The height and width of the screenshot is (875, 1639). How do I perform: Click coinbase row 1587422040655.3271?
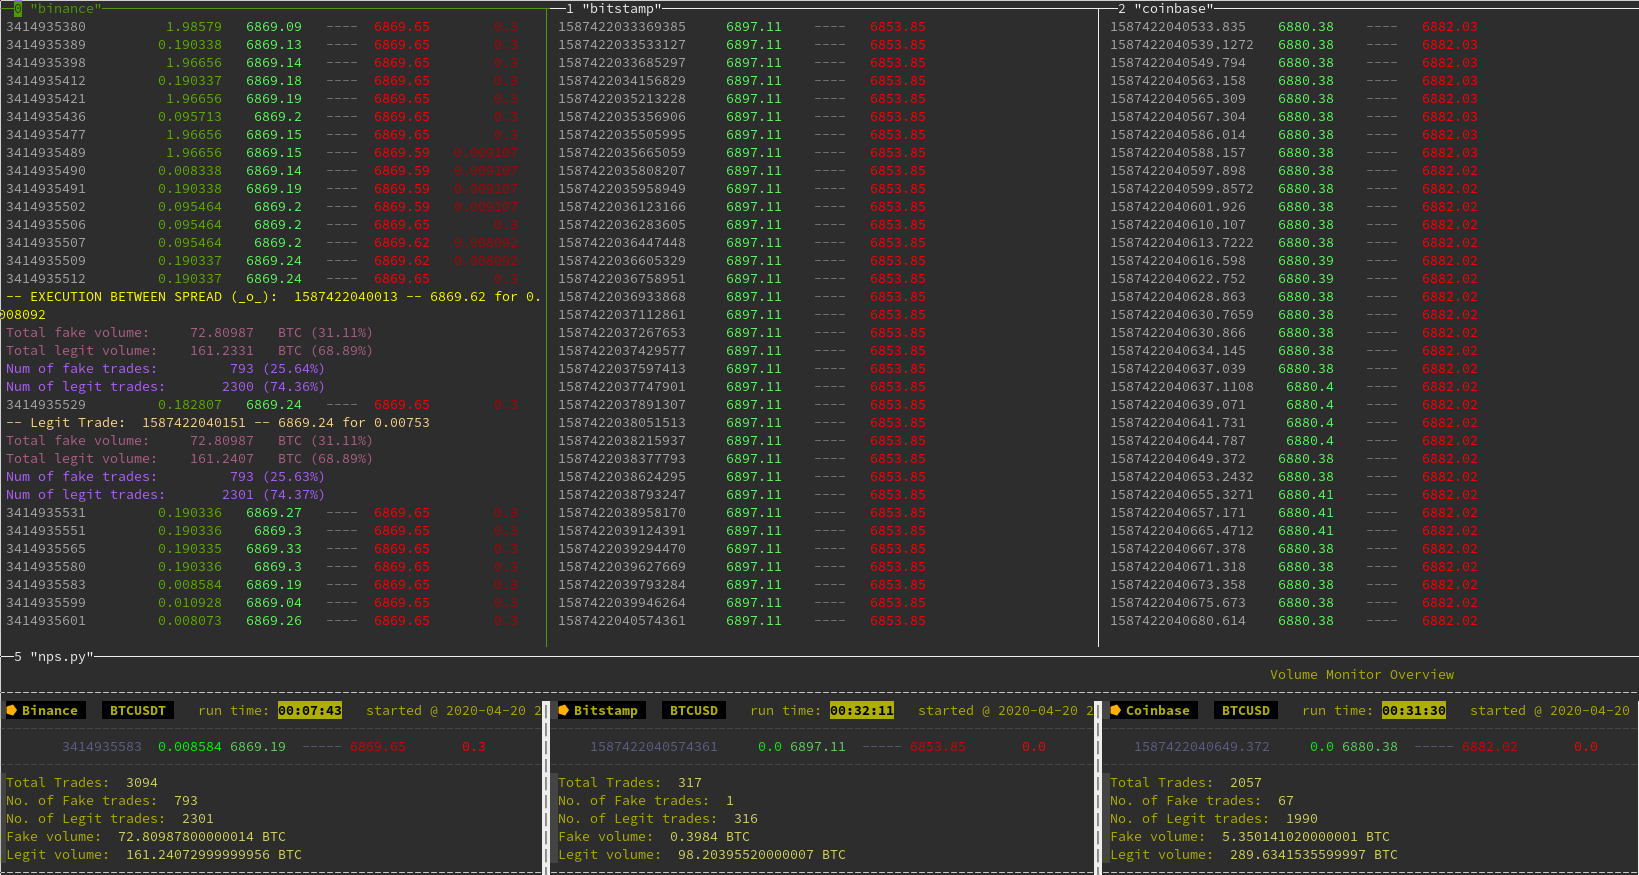(x=1294, y=495)
